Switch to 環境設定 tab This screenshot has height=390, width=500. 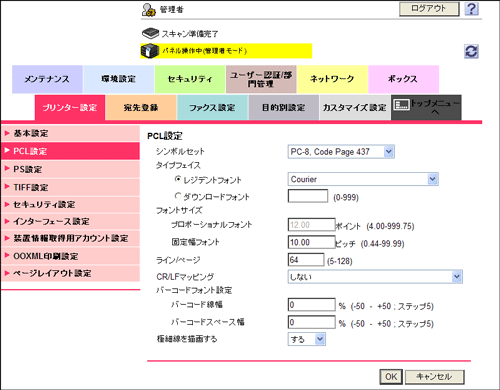[119, 79]
